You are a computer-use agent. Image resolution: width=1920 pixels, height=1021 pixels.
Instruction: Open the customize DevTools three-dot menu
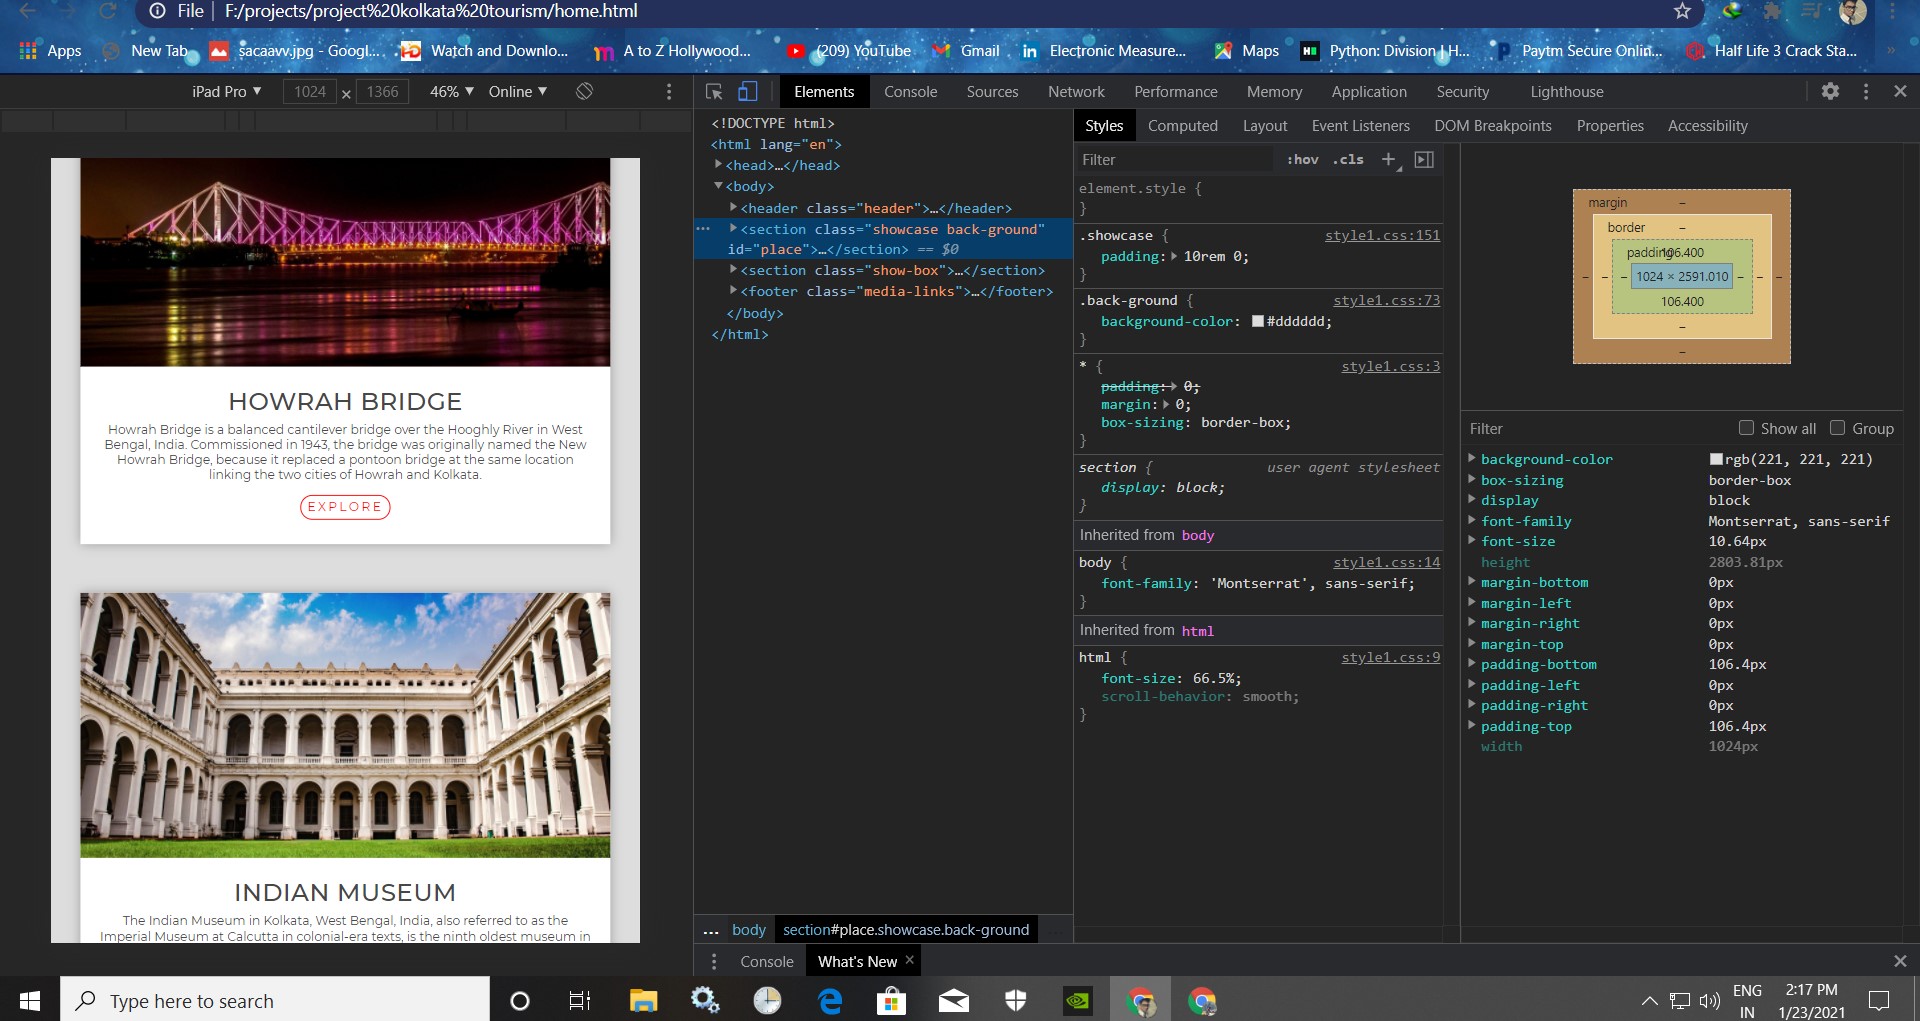coord(1866,91)
